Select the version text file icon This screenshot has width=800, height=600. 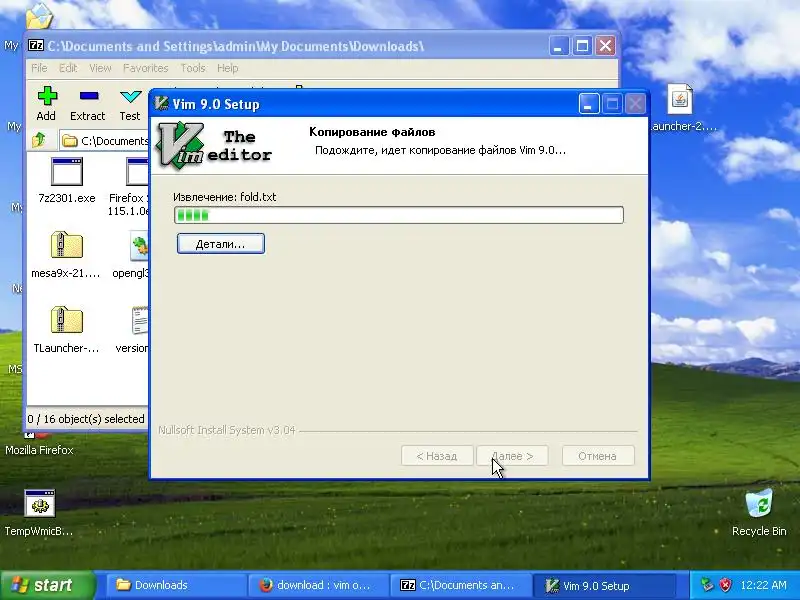pyautogui.click(x=140, y=320)
